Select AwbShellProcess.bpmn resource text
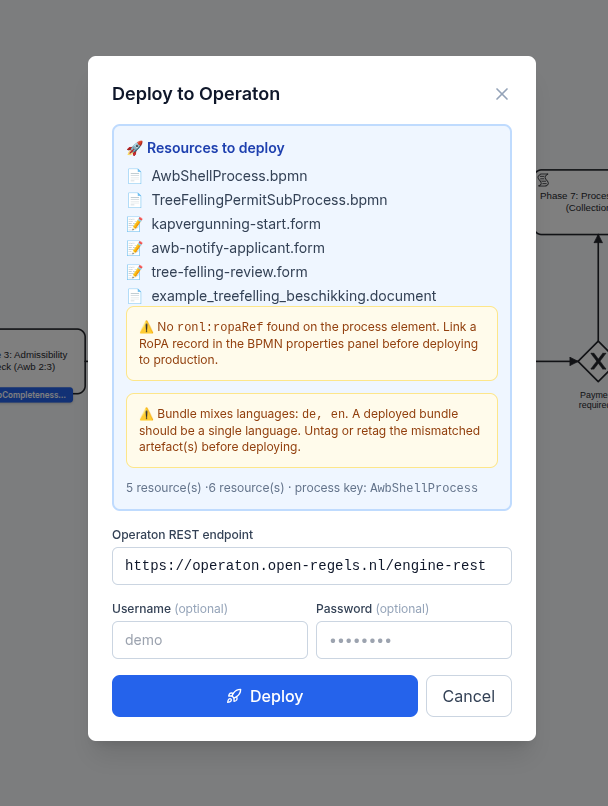Image resolution: width=608 pixels, height=806 pixels. 229,176
